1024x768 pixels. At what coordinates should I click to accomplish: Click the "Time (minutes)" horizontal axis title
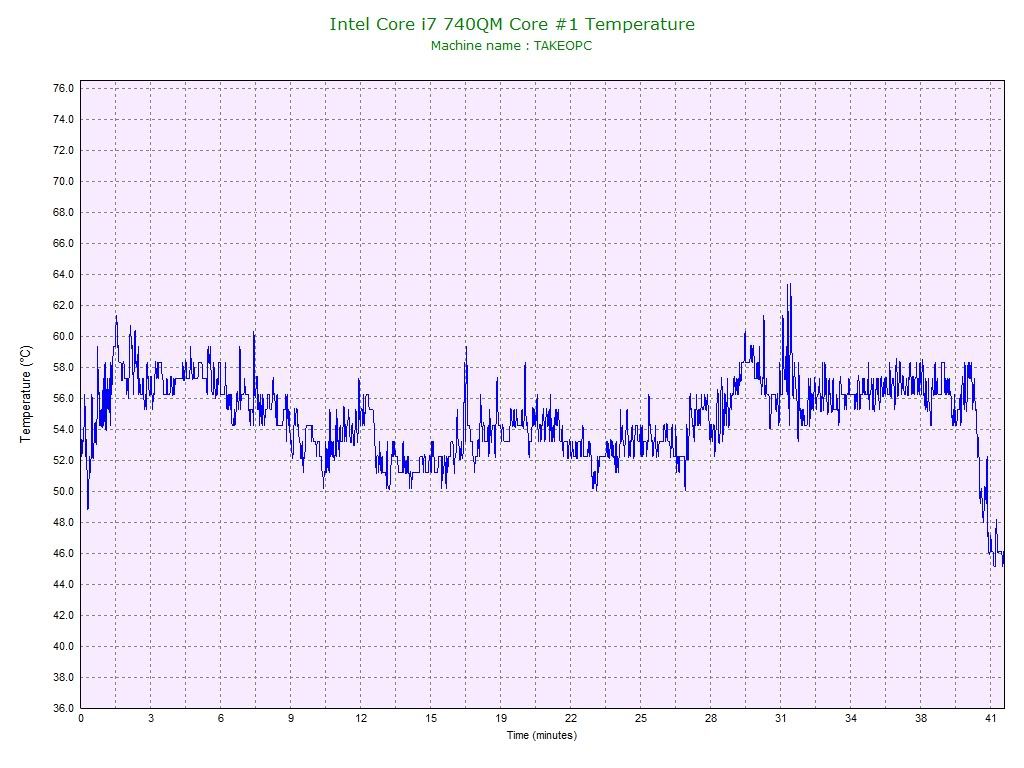542,735
